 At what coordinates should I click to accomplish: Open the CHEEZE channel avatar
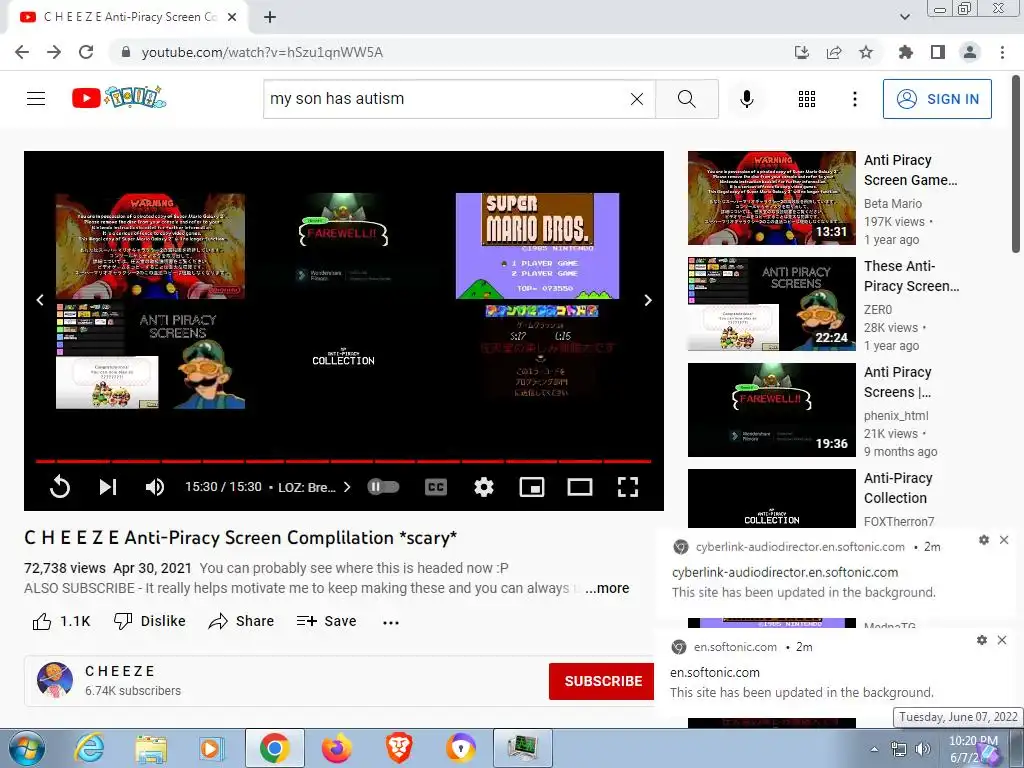pos(55,680)
